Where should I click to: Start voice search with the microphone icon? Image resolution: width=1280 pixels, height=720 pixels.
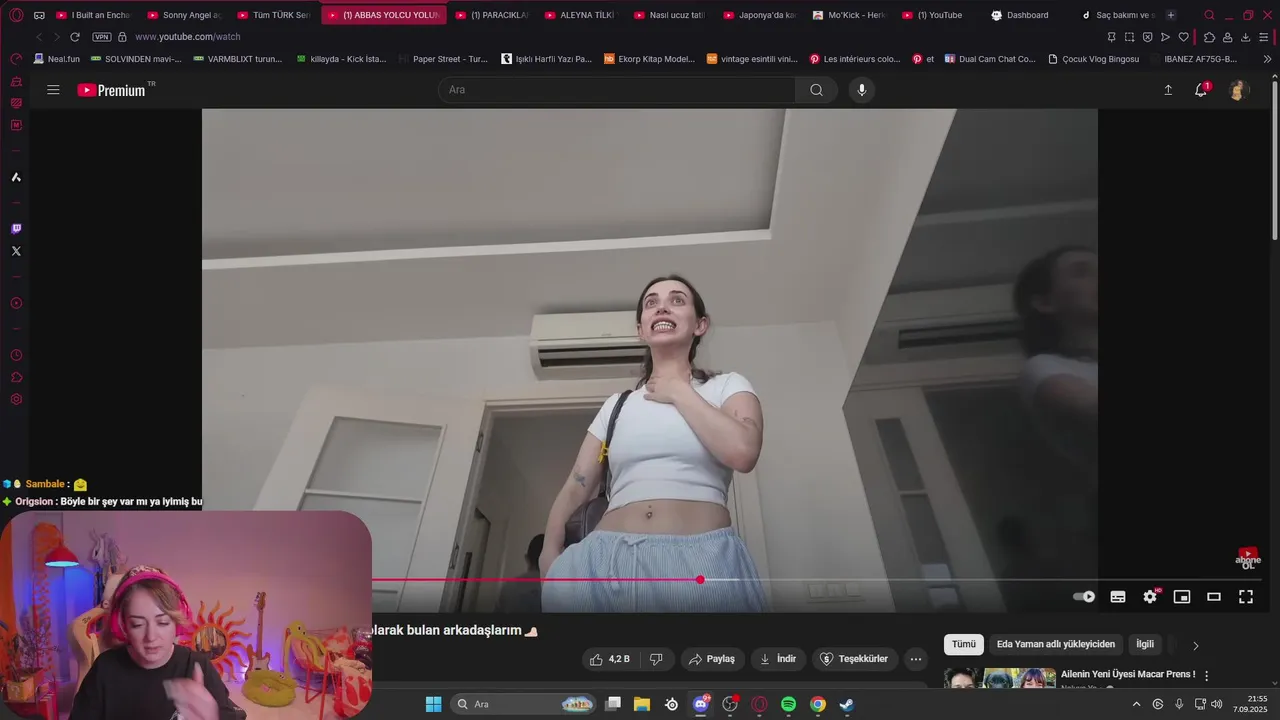862,90
